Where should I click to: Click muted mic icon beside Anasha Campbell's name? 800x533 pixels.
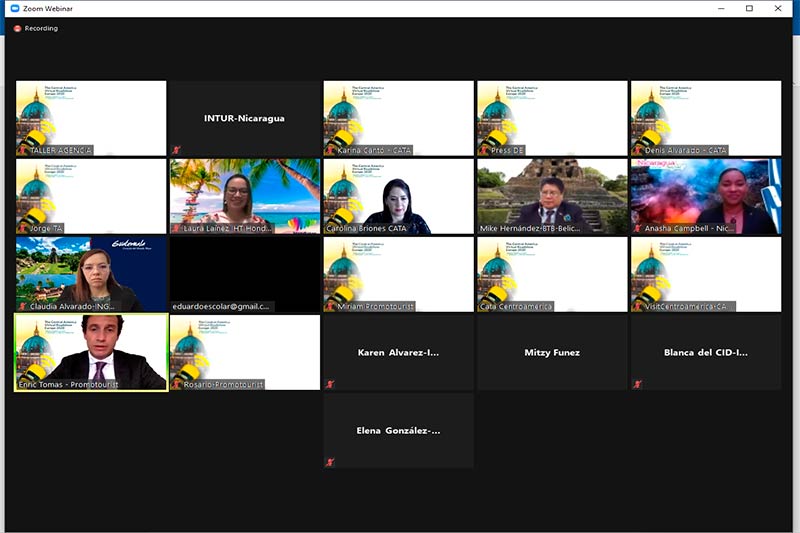point(638,228)
